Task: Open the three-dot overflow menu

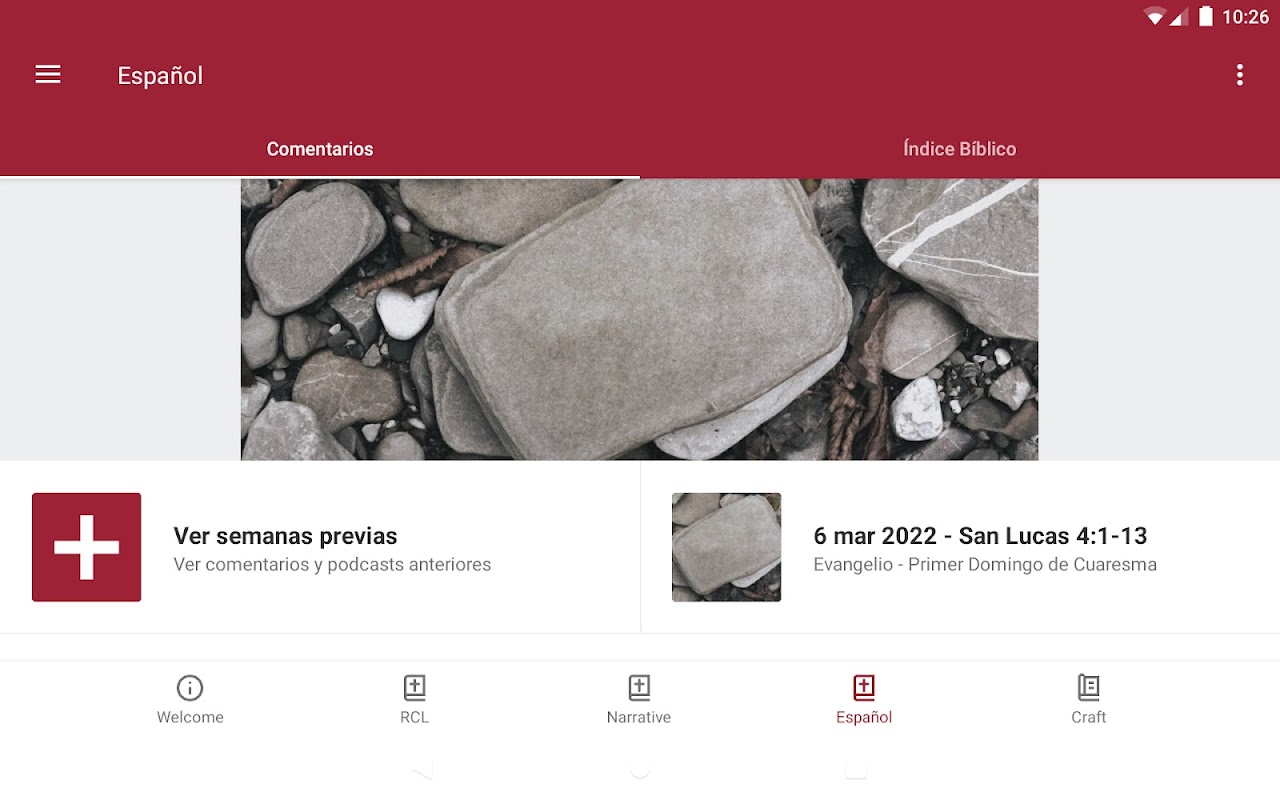Action: click(x=1239, y=75)
